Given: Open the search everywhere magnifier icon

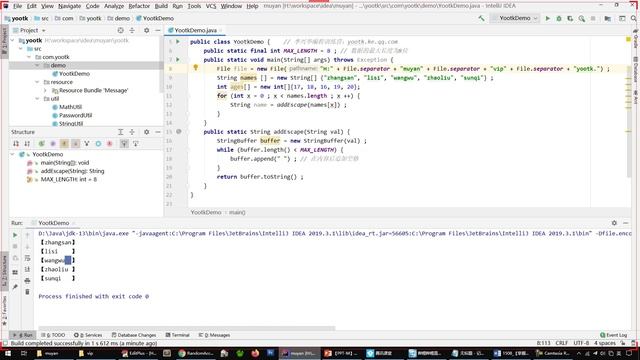Looking at the screenshot, I should coord(633,18).
